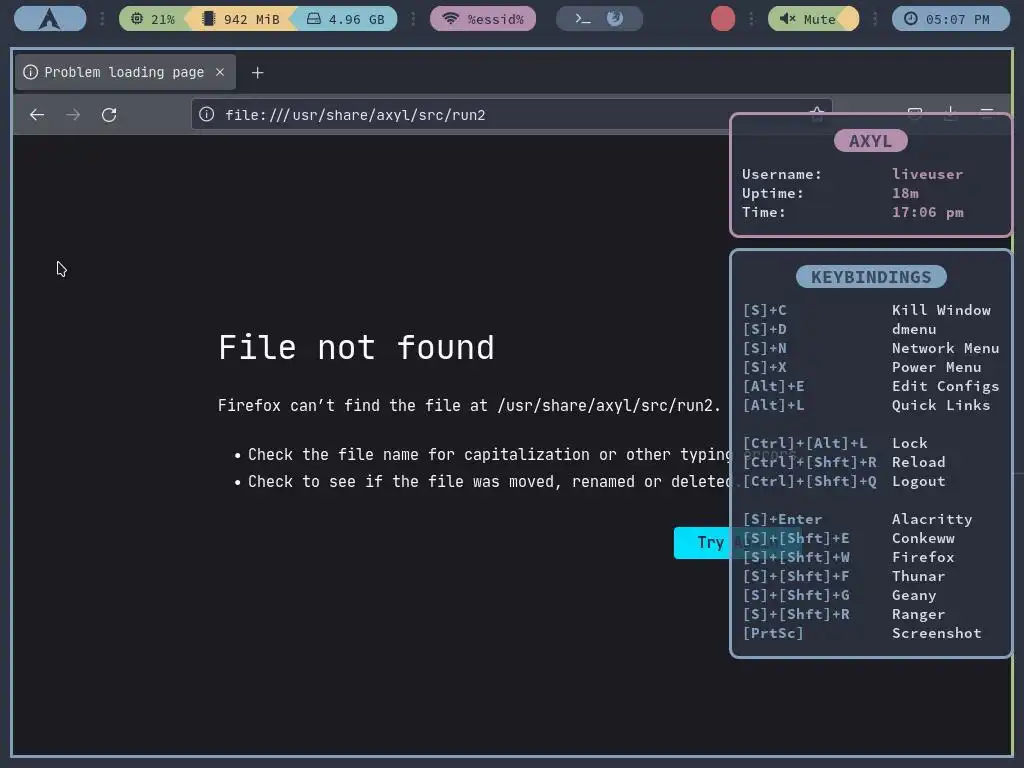Open the wifi %essid% network module
Image resolution: width=1024 pixels, height=768 pixels.
coord(483,19)
